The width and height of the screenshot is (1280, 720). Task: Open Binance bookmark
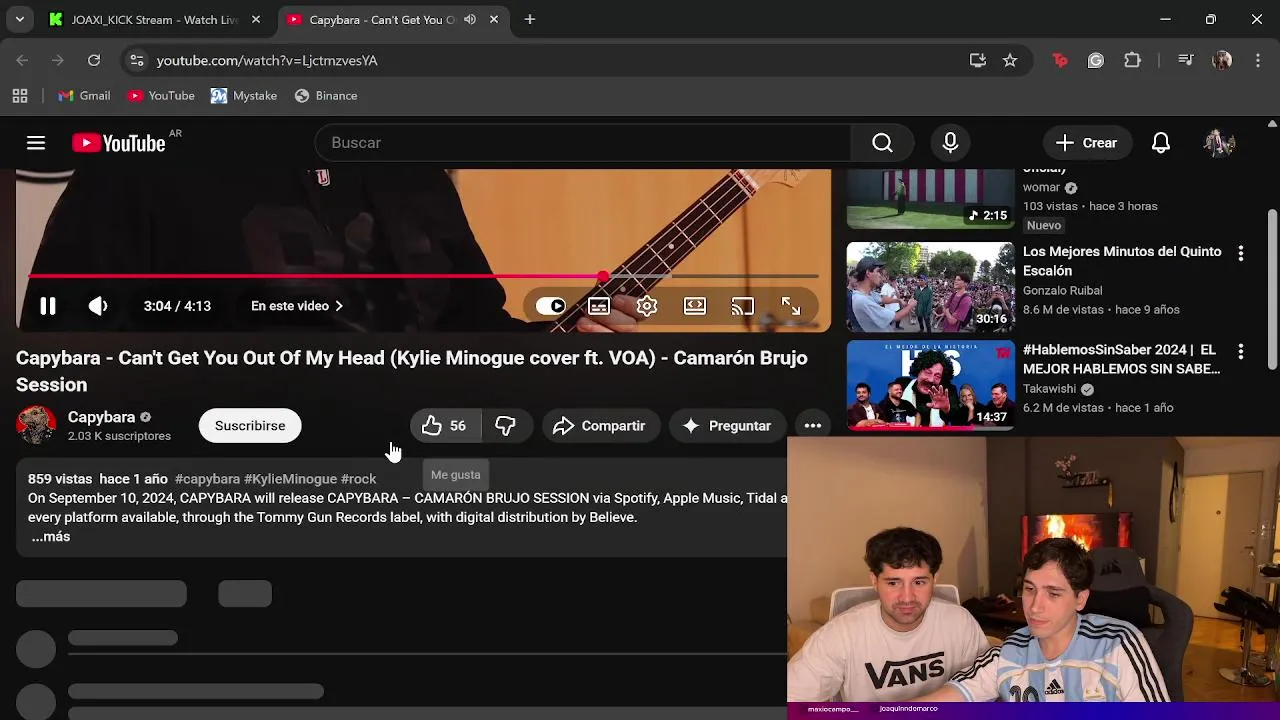click(326, 96)
